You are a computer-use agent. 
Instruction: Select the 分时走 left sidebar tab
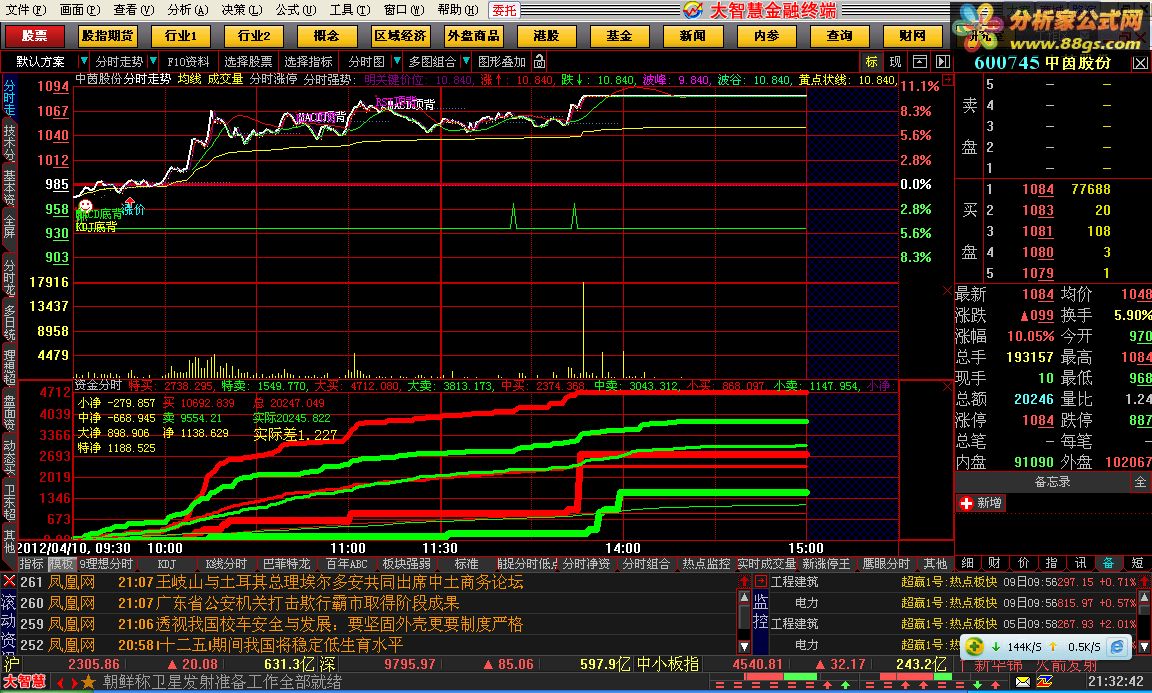click(x=9, y=97)
